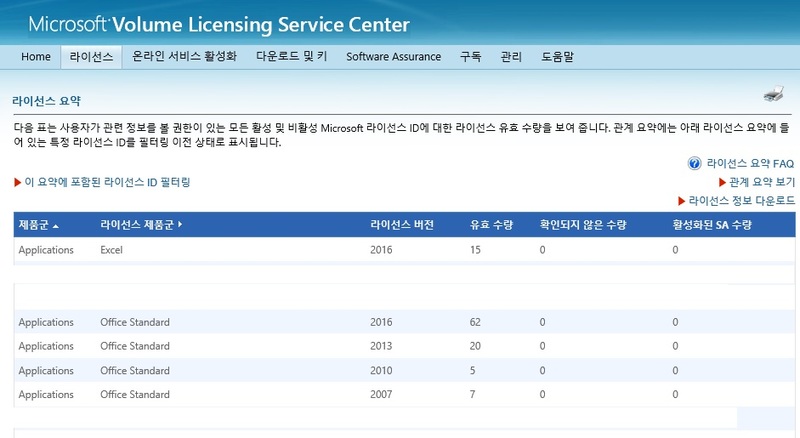
Task: Open the 구독 menu
Action: pos(470,56)
